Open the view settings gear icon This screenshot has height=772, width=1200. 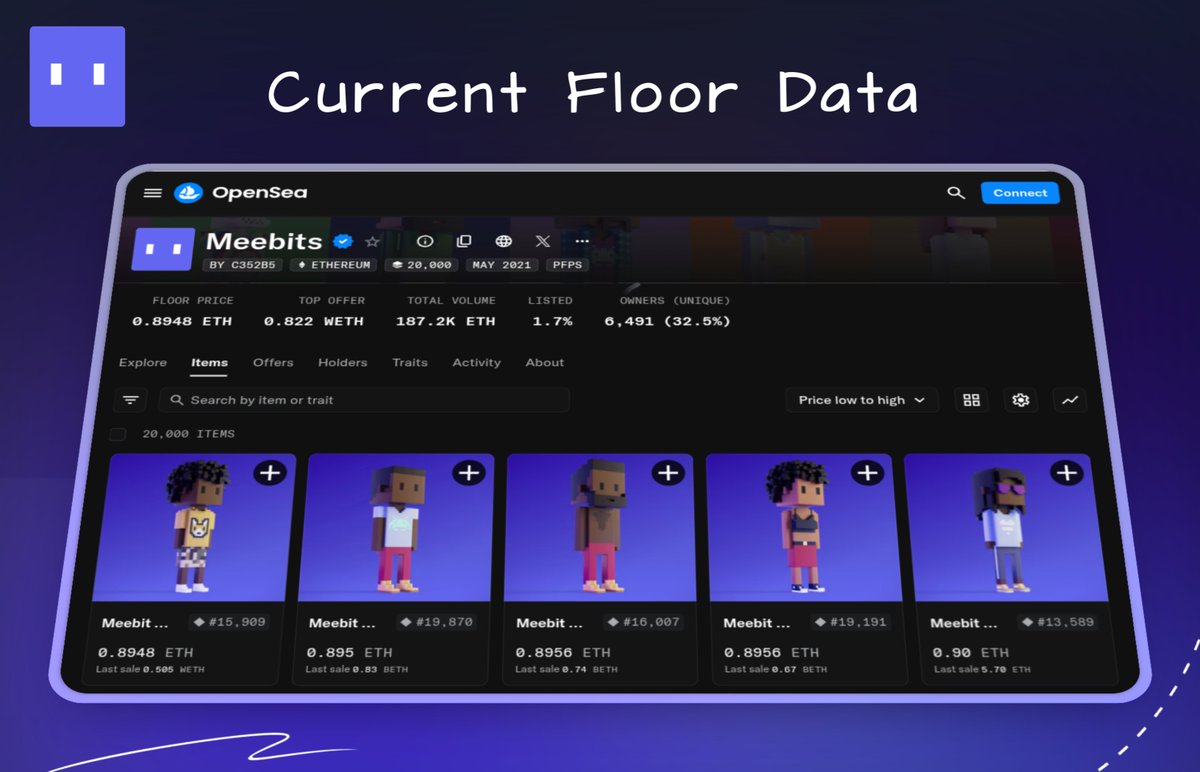[x=1020, y=400]
